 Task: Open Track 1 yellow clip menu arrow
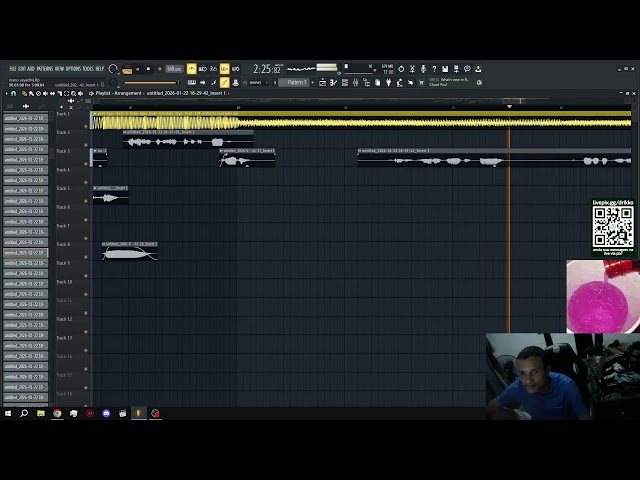[95, 113]
